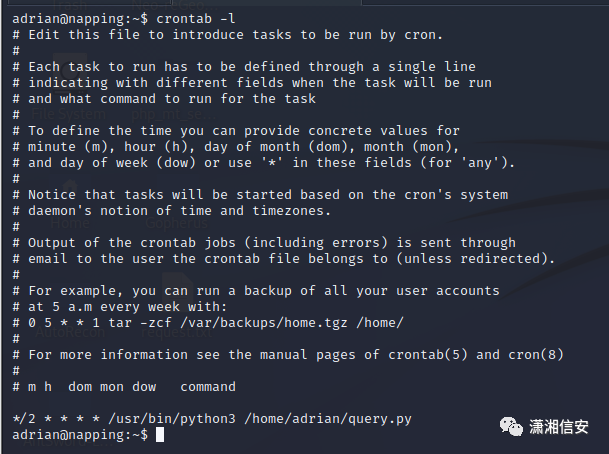This screenshot has height=454, width=609.
Task: Click the AutoRecon desktop icon label
Action: [x=70, y=332]
